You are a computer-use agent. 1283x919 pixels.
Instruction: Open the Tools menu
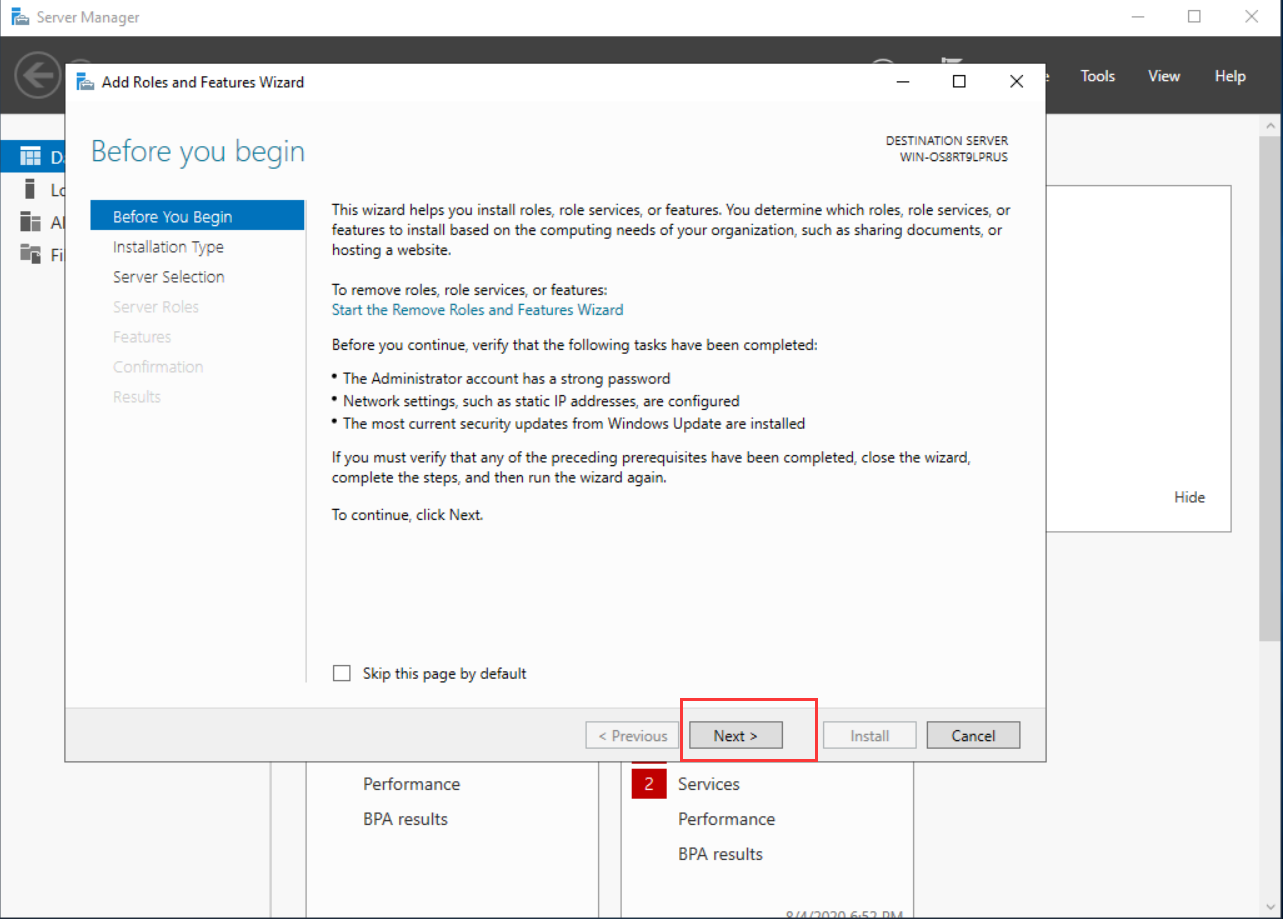tap(1097, 76)
